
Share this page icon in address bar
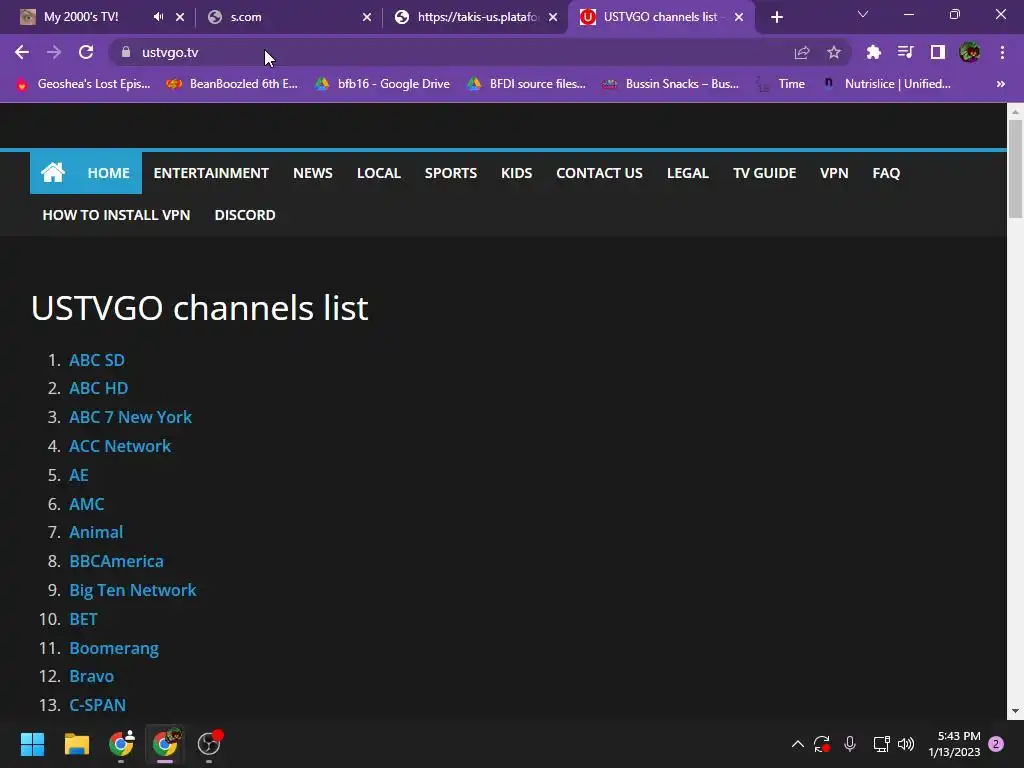(802, 52)
